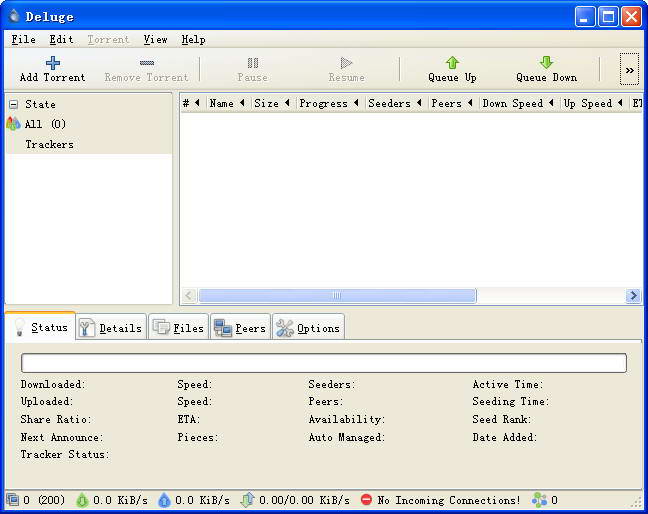Switch to the Files tab
The width and height of the screenshot is (648, 514).
click(179, 327)
